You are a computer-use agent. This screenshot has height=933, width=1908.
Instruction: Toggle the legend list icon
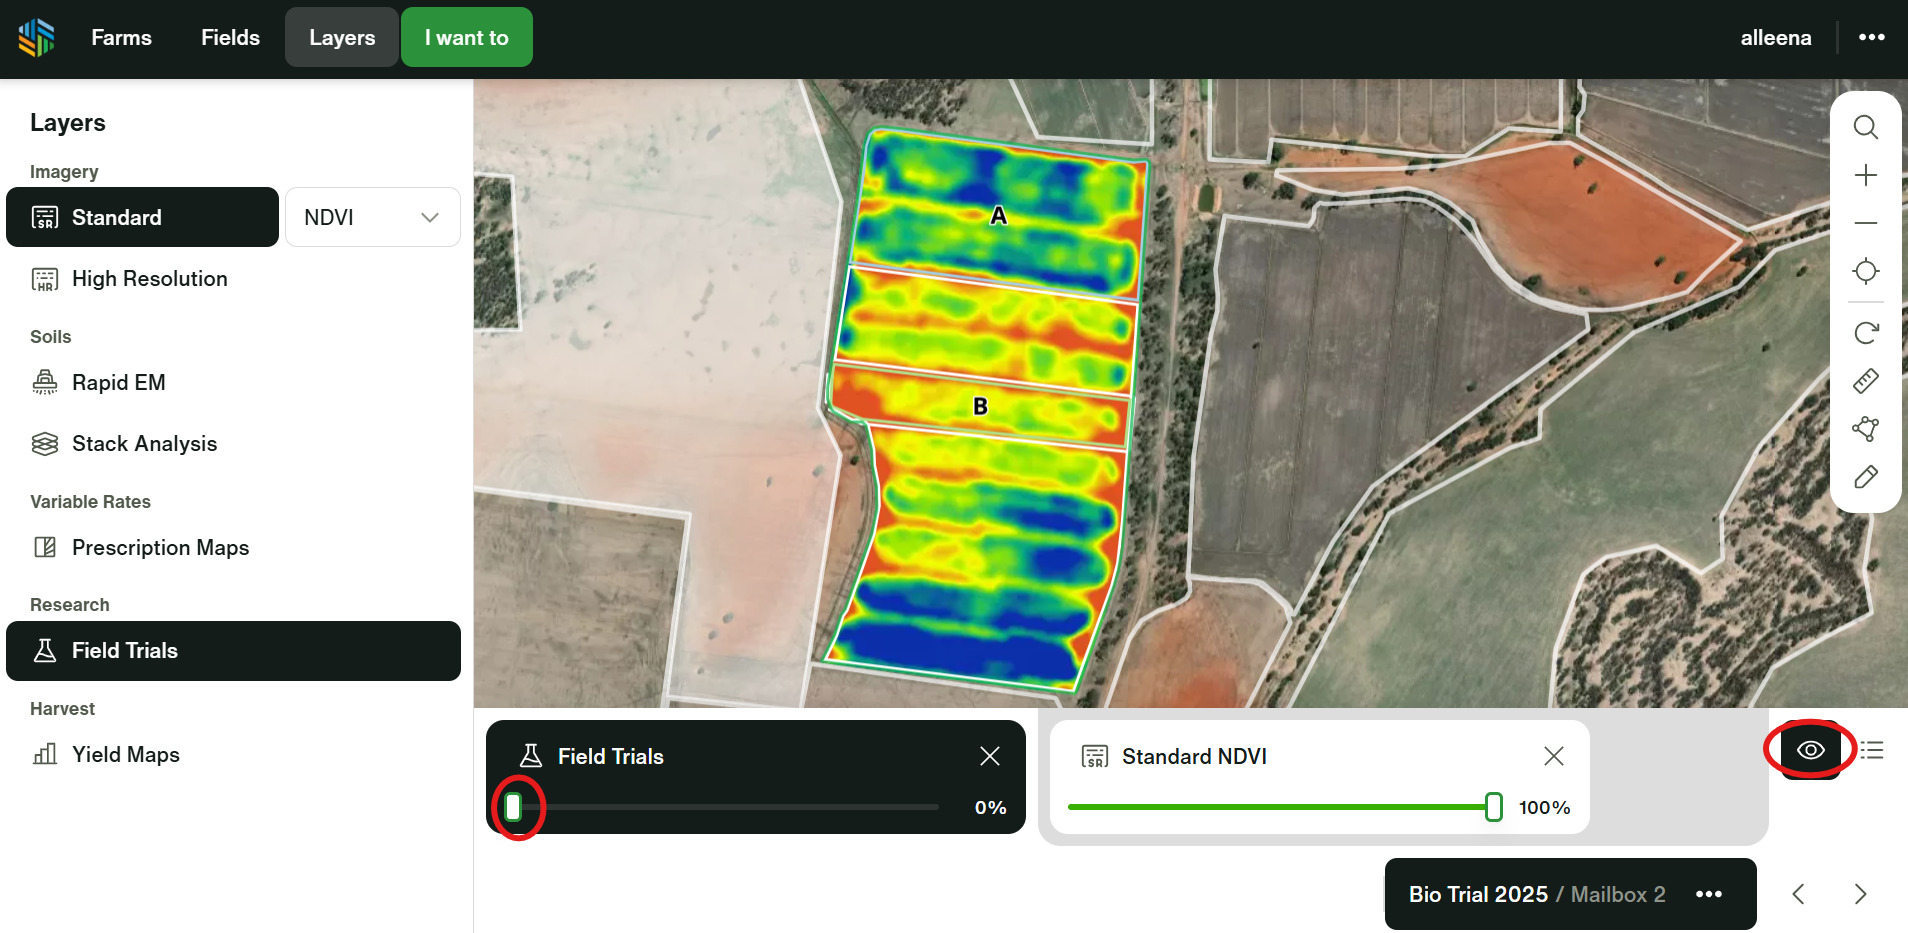(1872, 750)
